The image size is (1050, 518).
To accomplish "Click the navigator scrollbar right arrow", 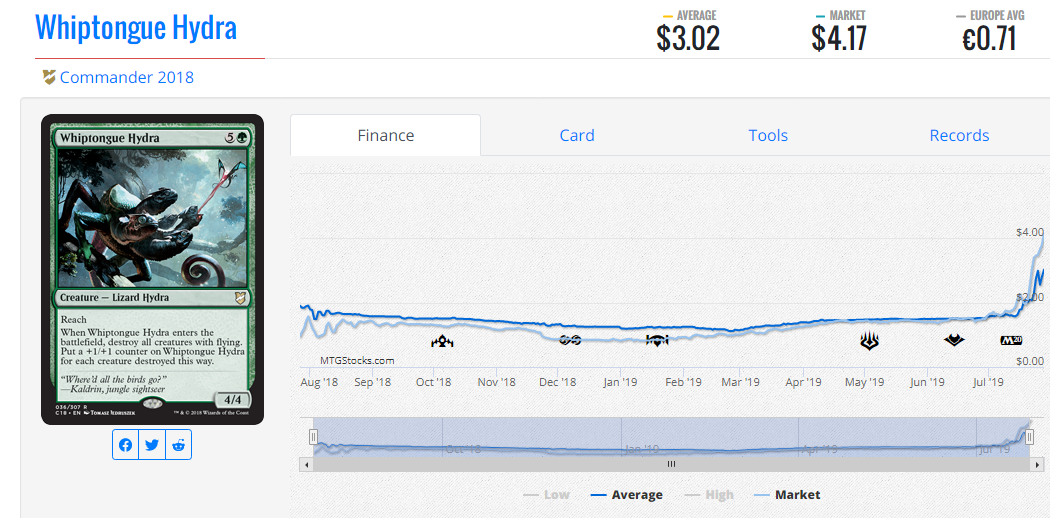I will point(1039,464).
